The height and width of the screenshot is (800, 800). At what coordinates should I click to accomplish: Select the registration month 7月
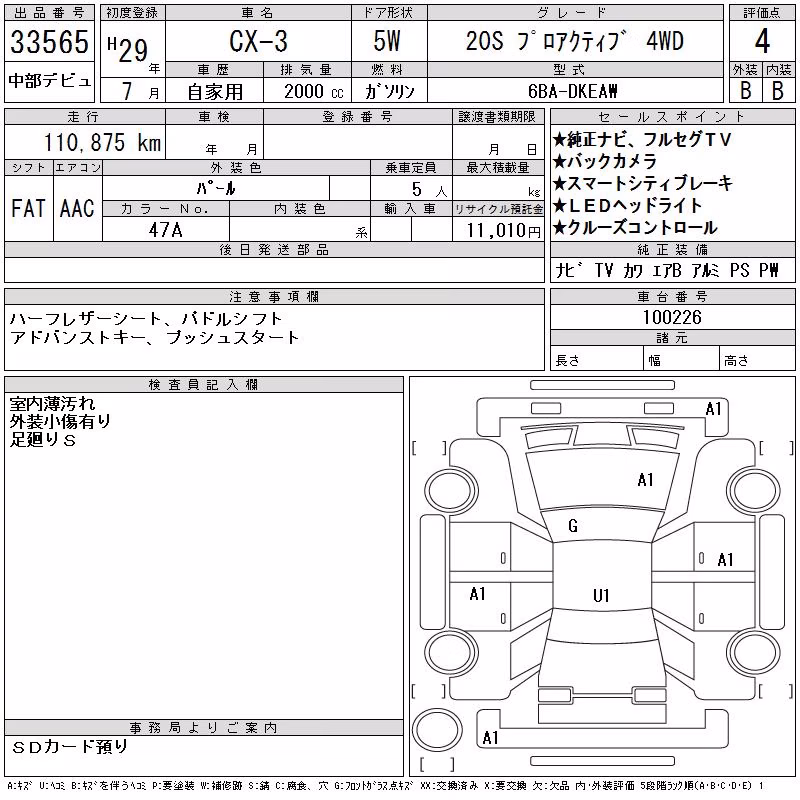[x=140, y=91]
